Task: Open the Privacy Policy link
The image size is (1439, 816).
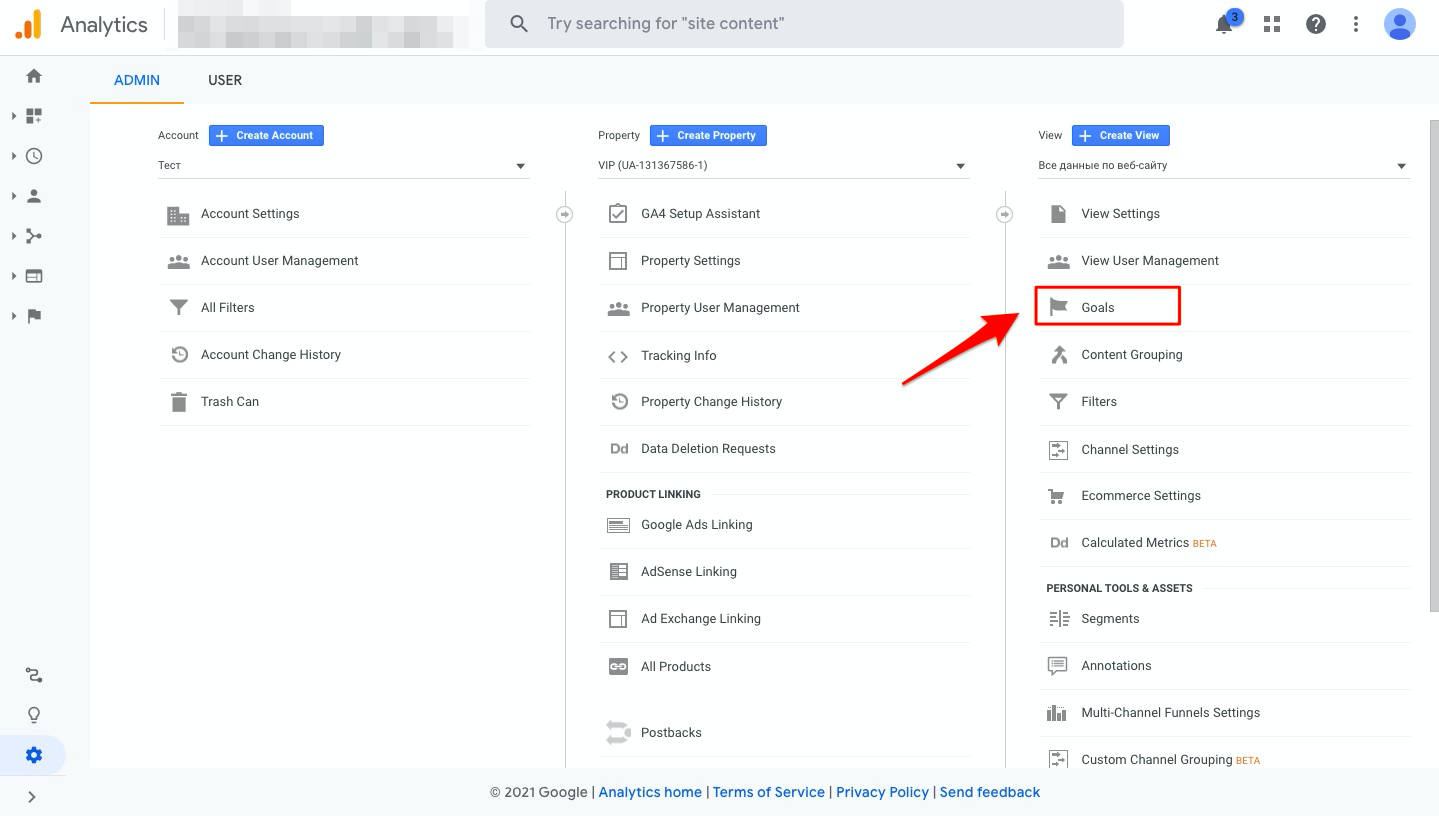Action: [x=883, y=792]
